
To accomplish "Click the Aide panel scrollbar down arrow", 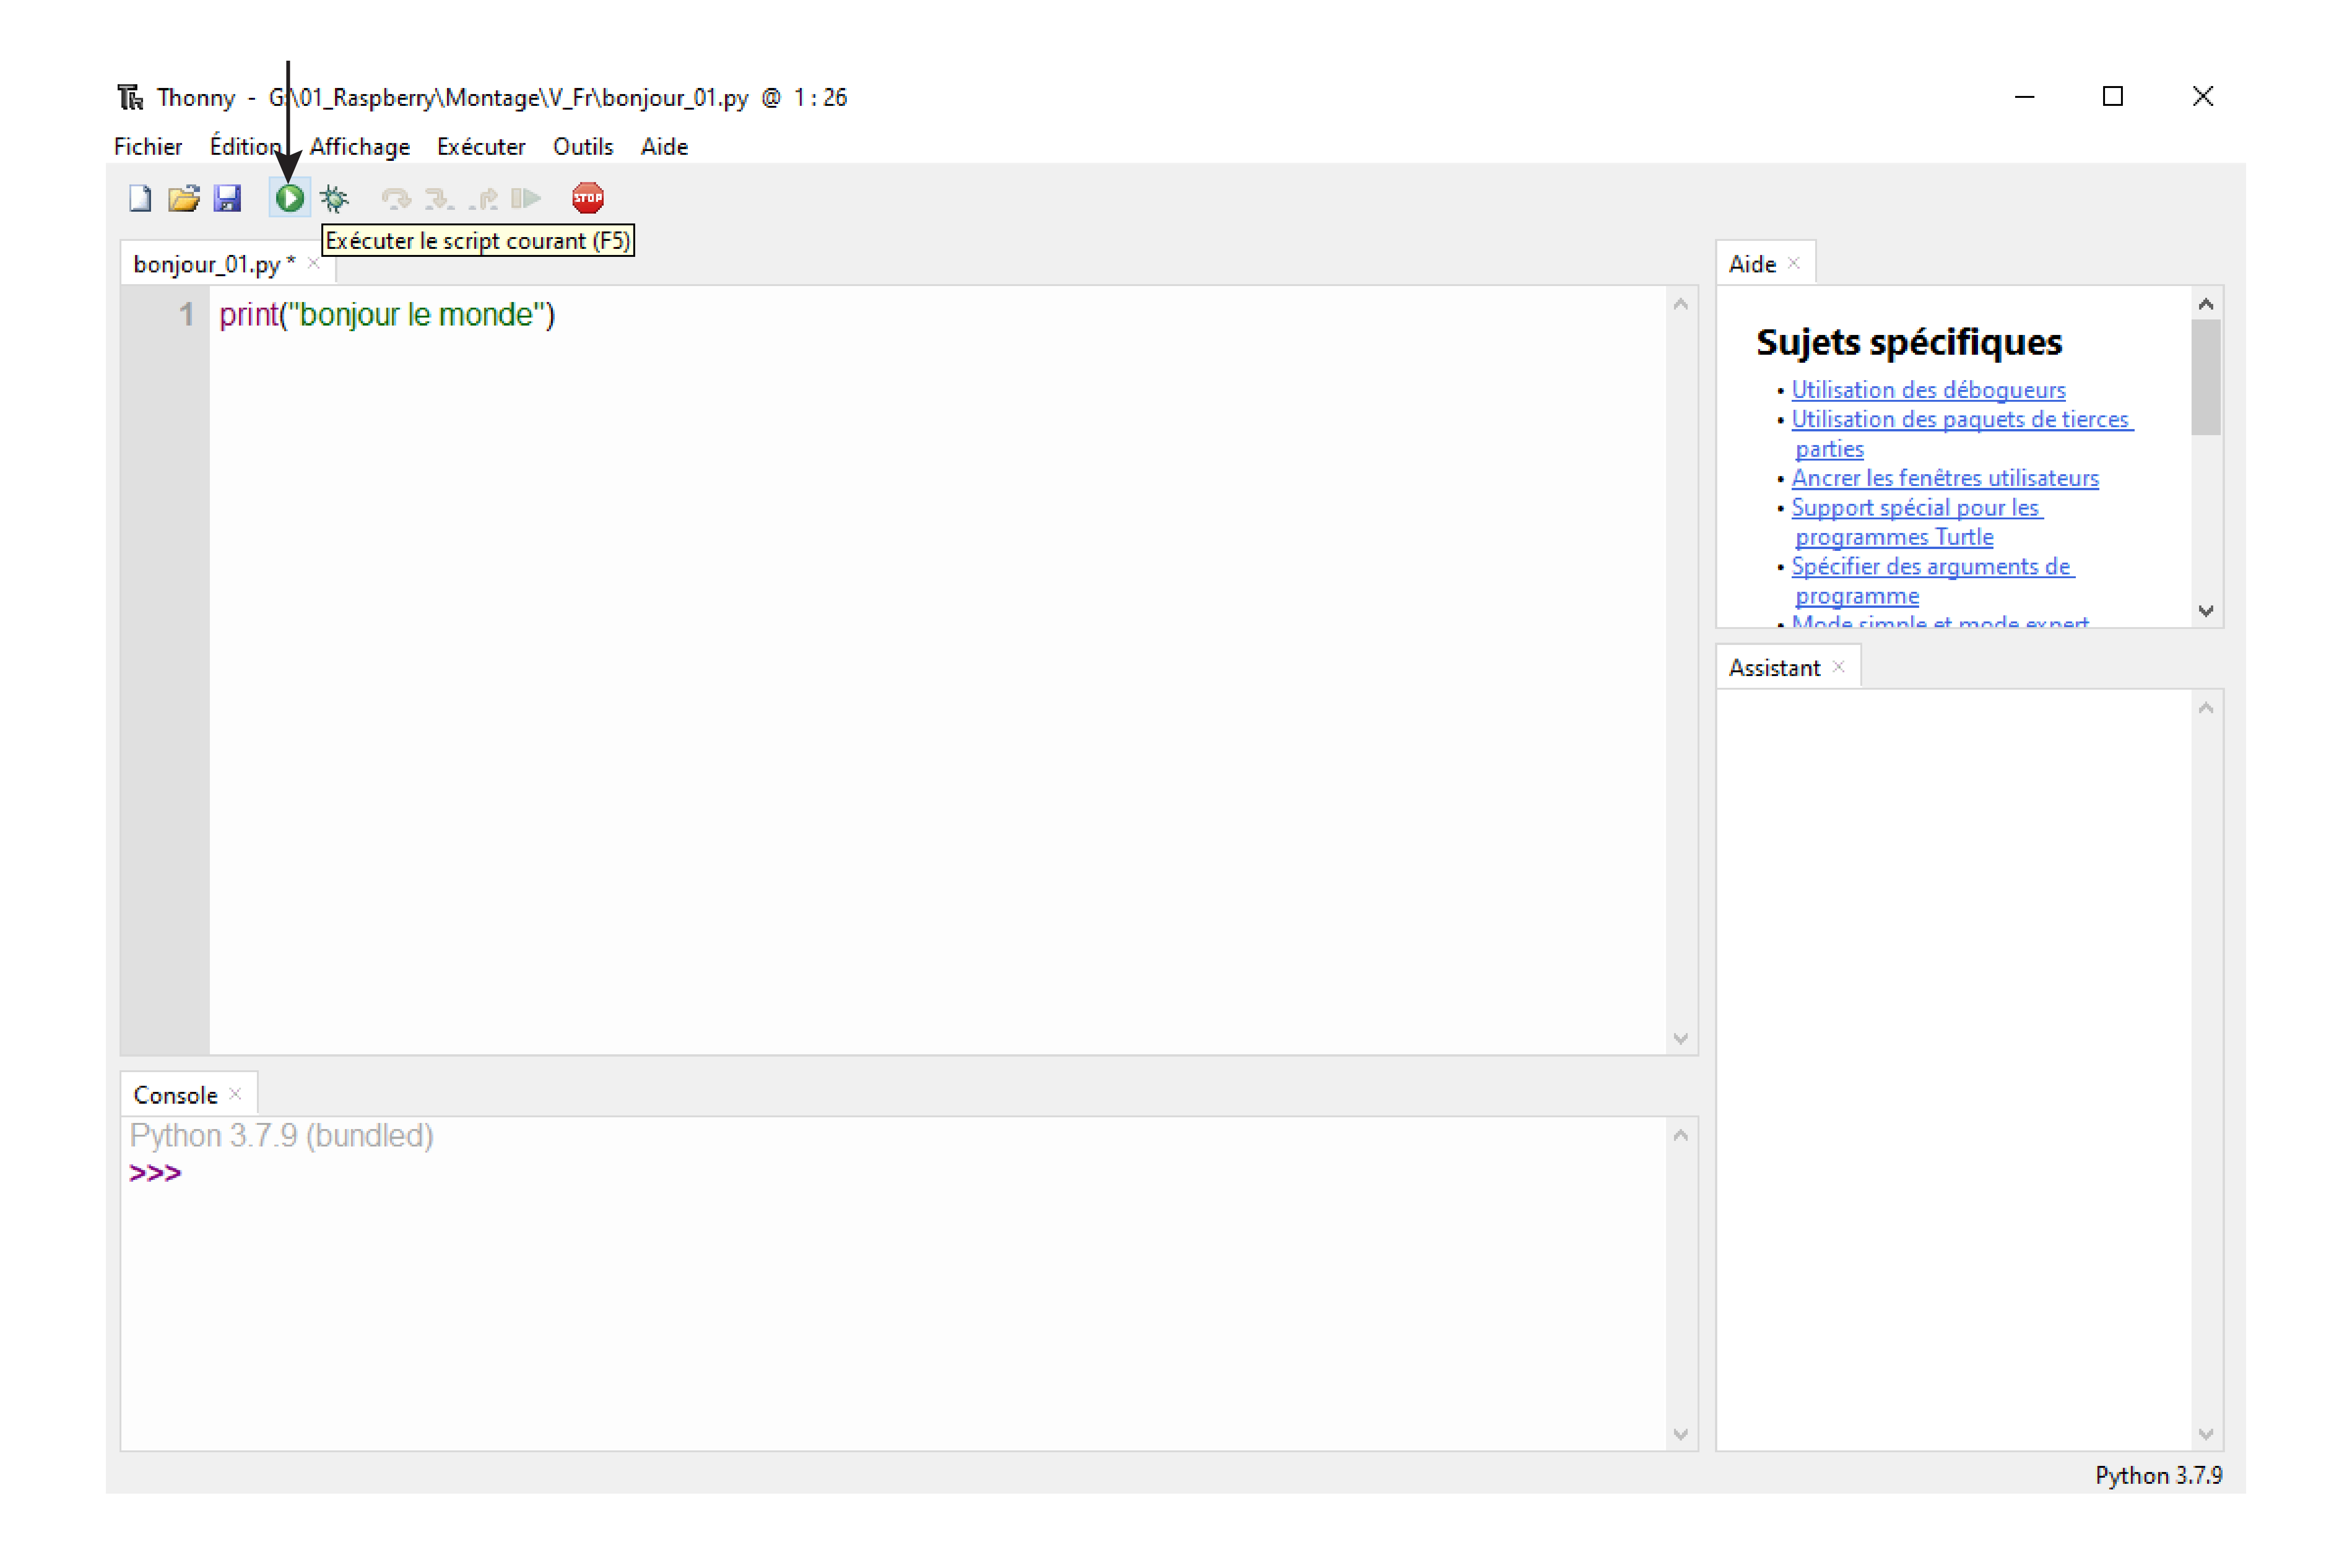I will click(x=2206, y=611).
